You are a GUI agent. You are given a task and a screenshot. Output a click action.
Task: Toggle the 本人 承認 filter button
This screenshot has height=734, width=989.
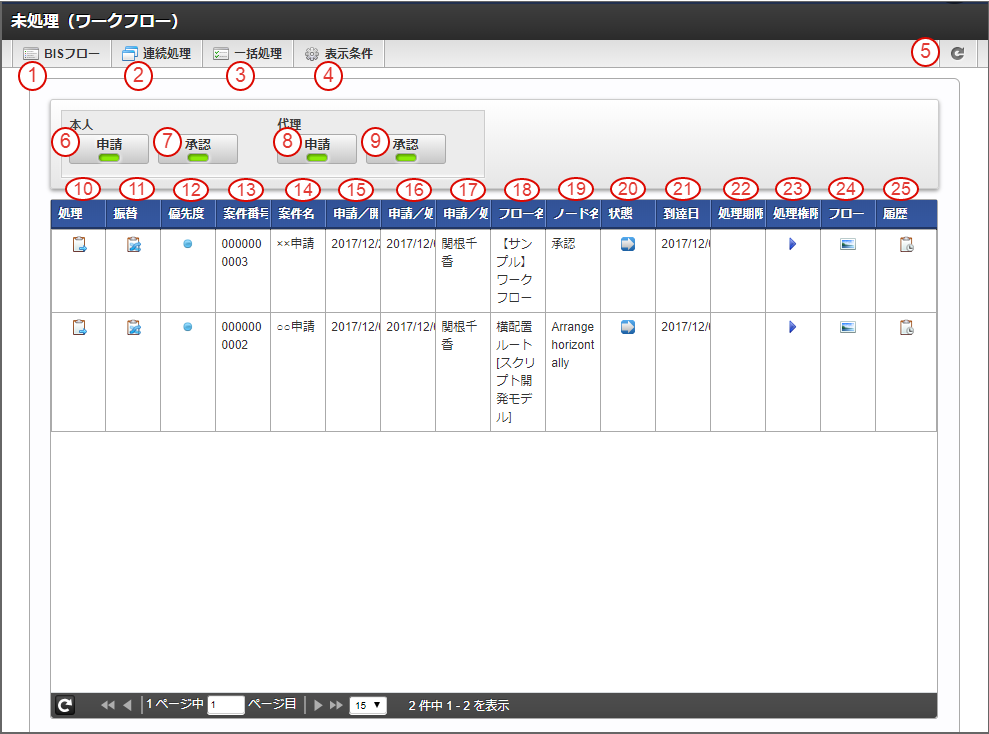(x=198, y=149)
